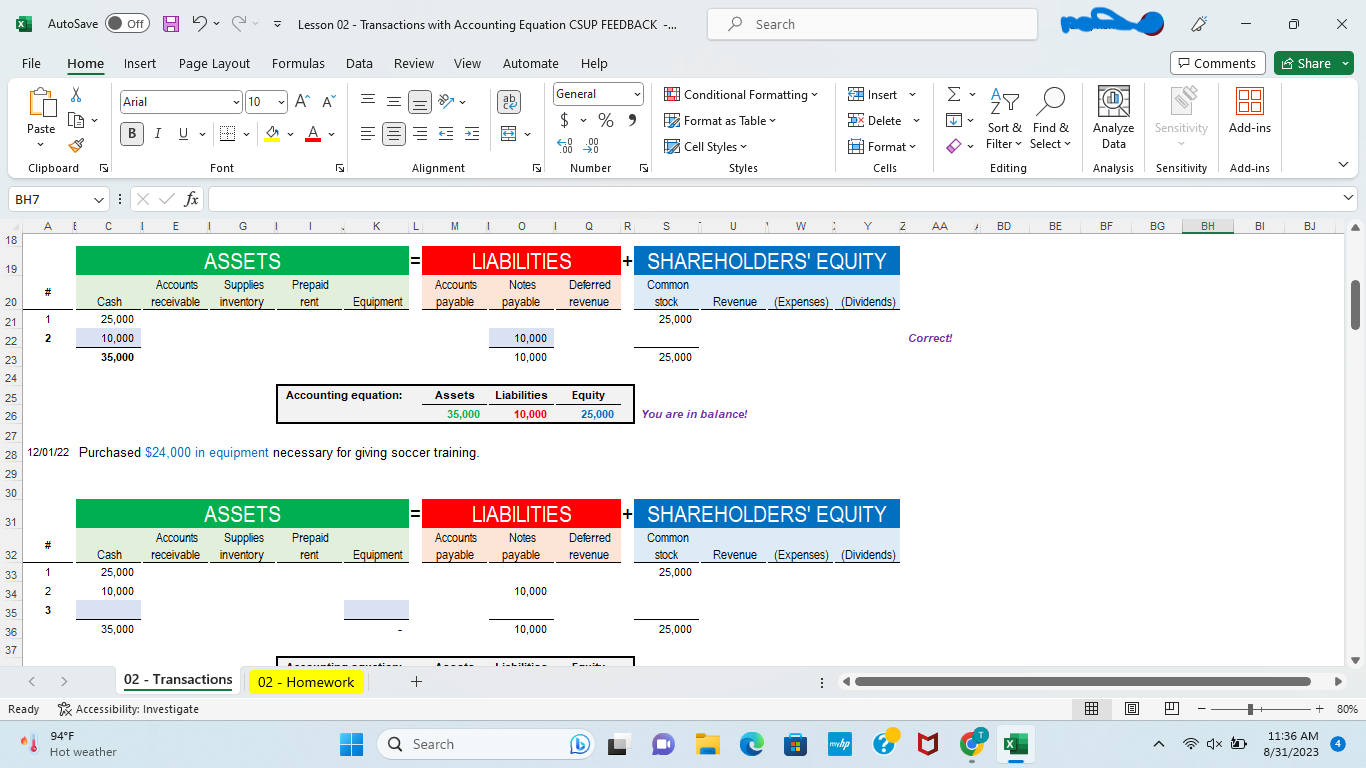1366x768 pixels.
Task: Toggle Italic formatting
Action: (158, 134)
